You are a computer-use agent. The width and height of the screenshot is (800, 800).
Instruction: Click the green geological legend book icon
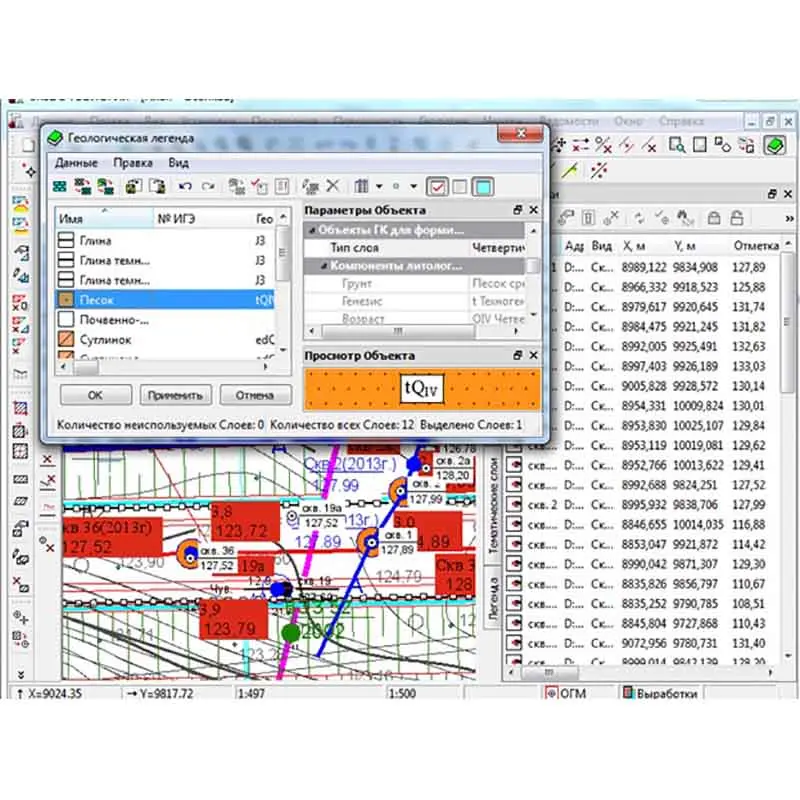[x=775, y=145]
